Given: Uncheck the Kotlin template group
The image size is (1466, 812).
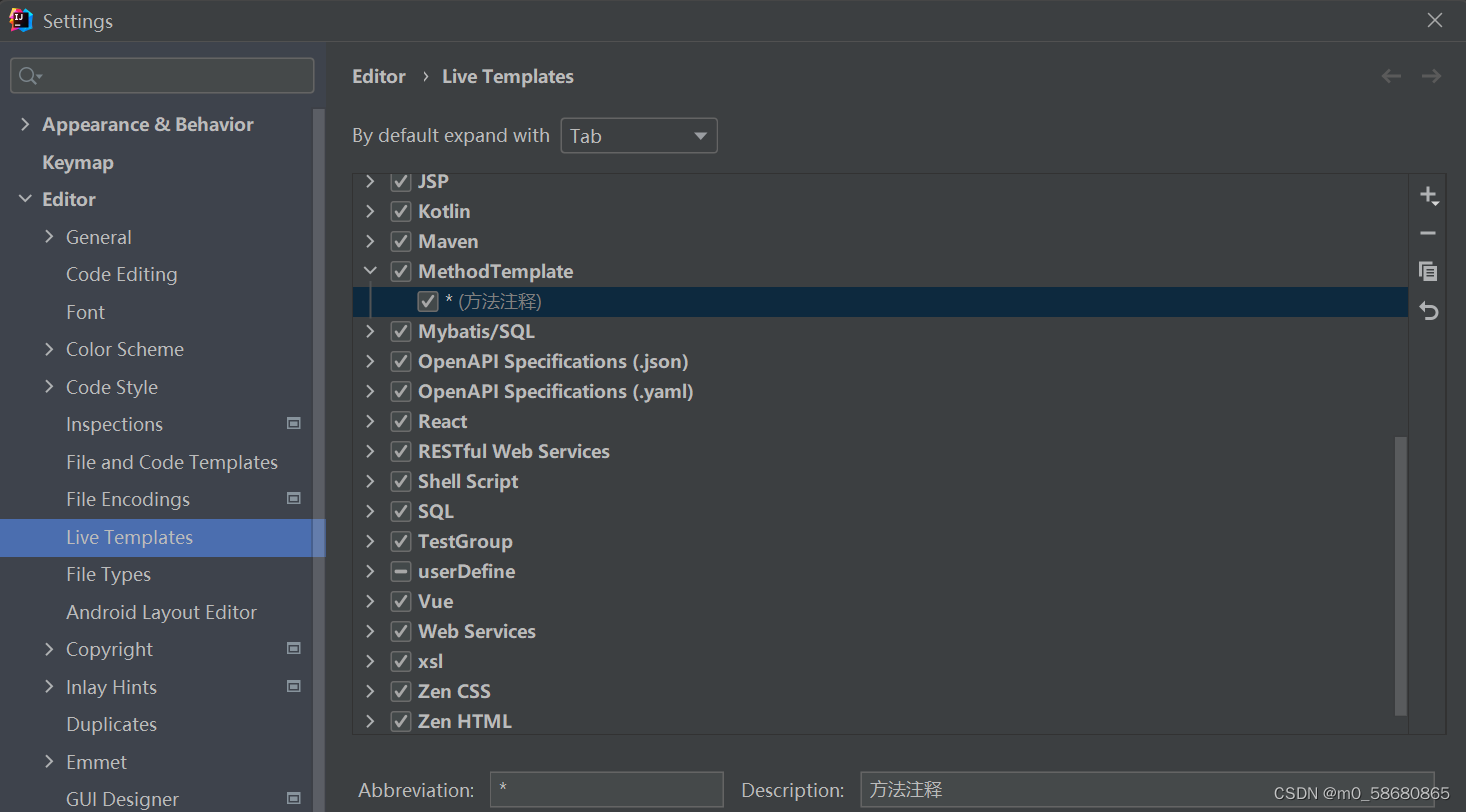Looking at the screenshot, I should click(x=401, y=211).
